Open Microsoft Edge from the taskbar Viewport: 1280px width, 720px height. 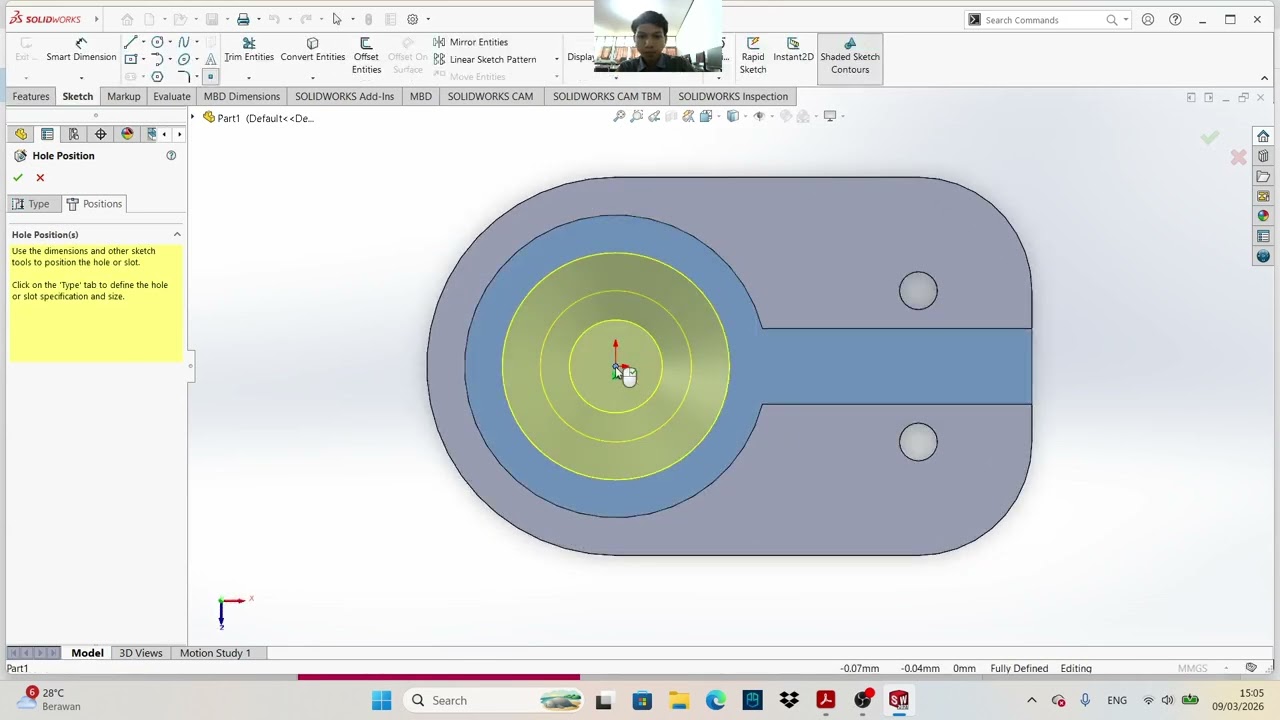[x=715, y=700]
